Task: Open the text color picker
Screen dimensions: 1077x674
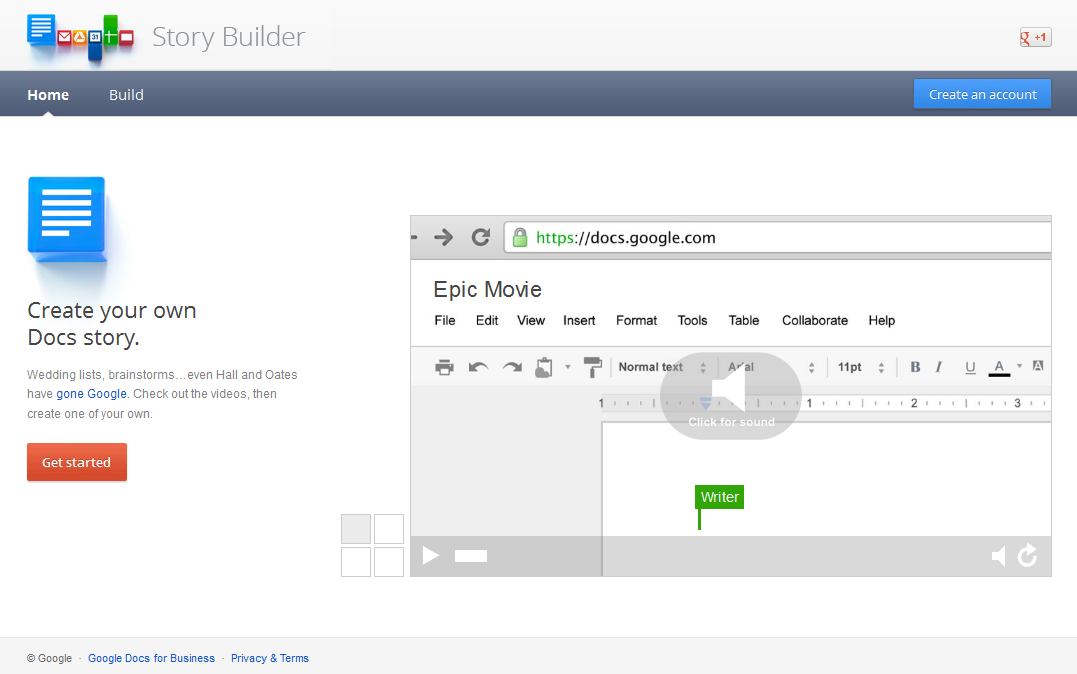Action: [x=999, y=367]
